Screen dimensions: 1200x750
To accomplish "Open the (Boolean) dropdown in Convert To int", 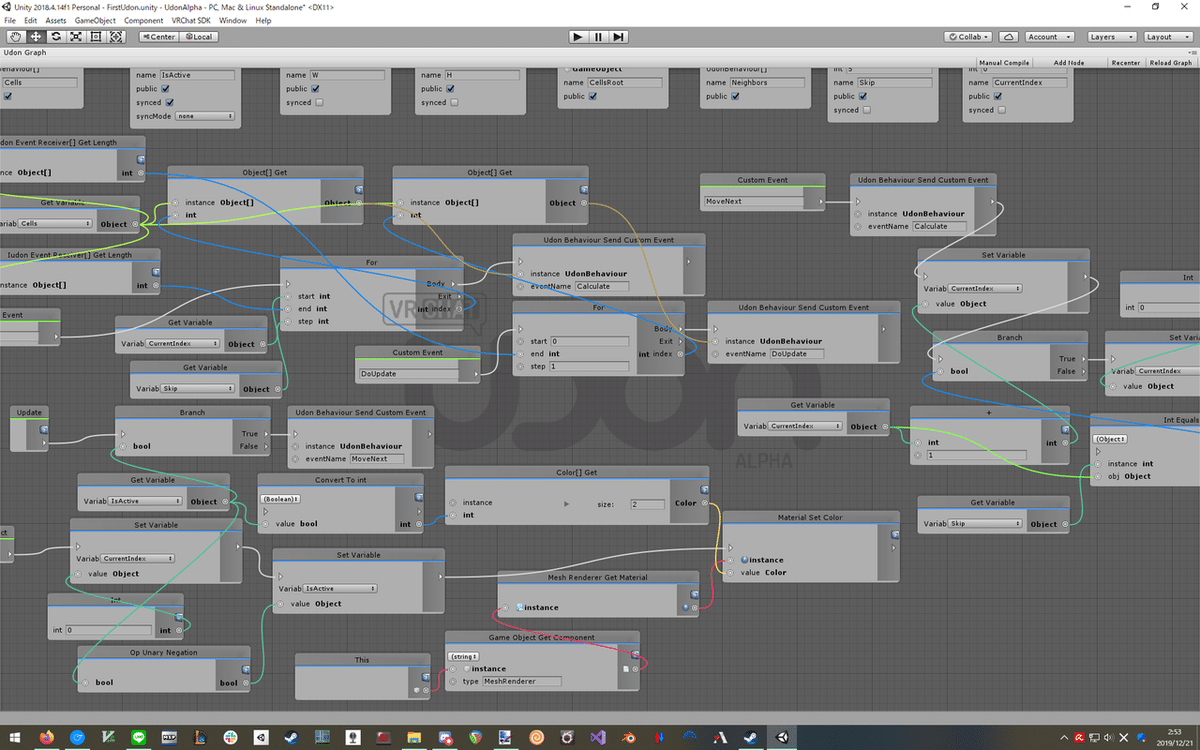I will 279,499.
